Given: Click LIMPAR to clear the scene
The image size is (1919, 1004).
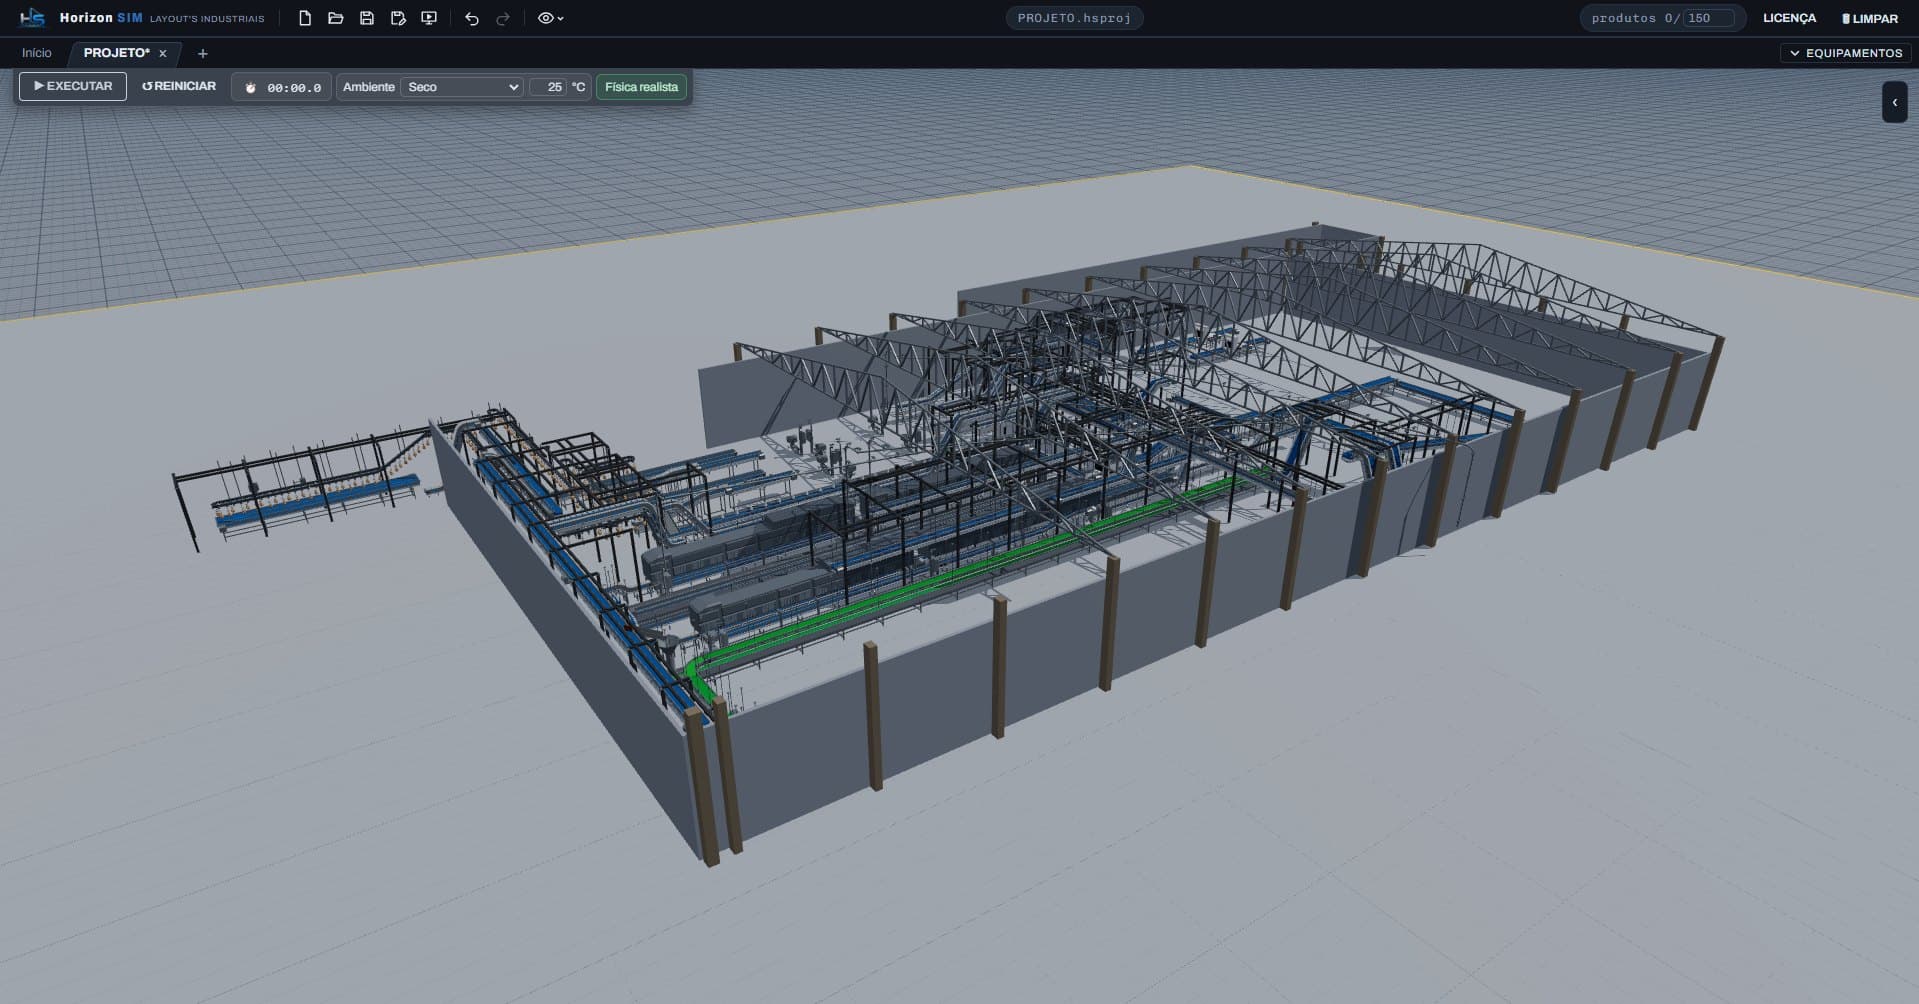Looking at the screenshot, I should click(x=1870, y=18).
